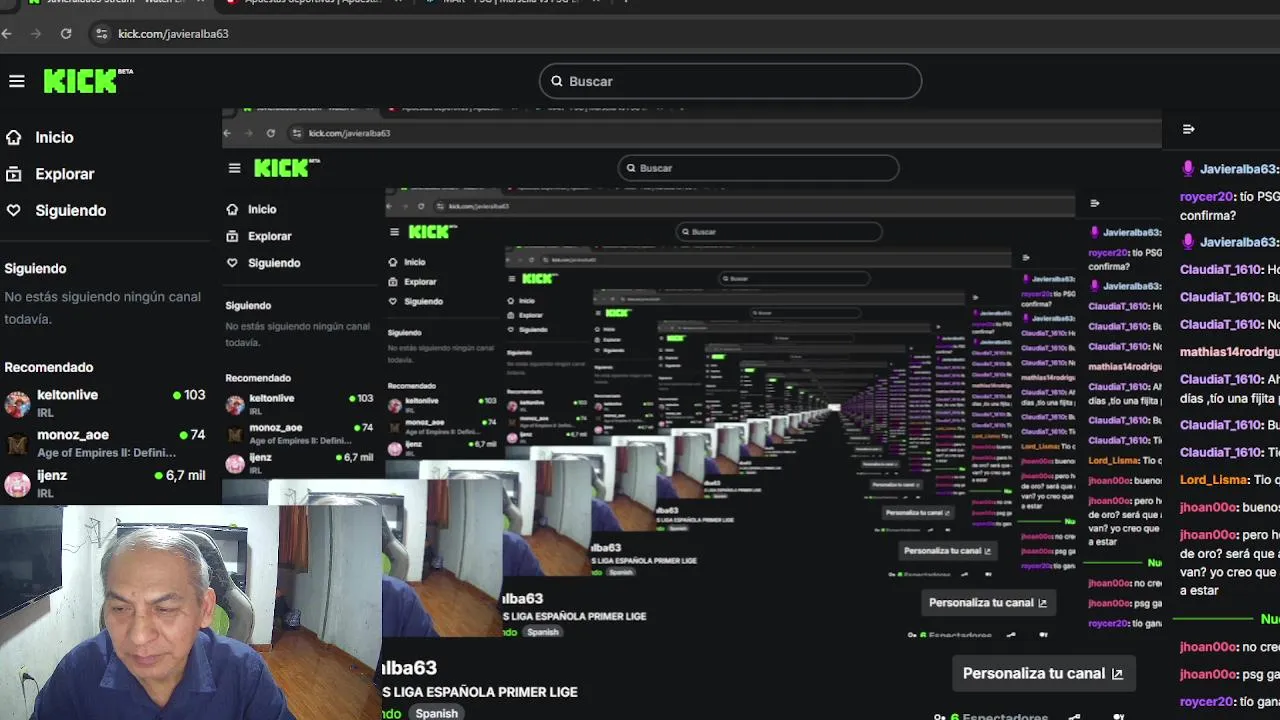1280x720 pixels.
Task: Click monoz_aoe avatar in the outermost Recomendado list
Action: point(17,444)
